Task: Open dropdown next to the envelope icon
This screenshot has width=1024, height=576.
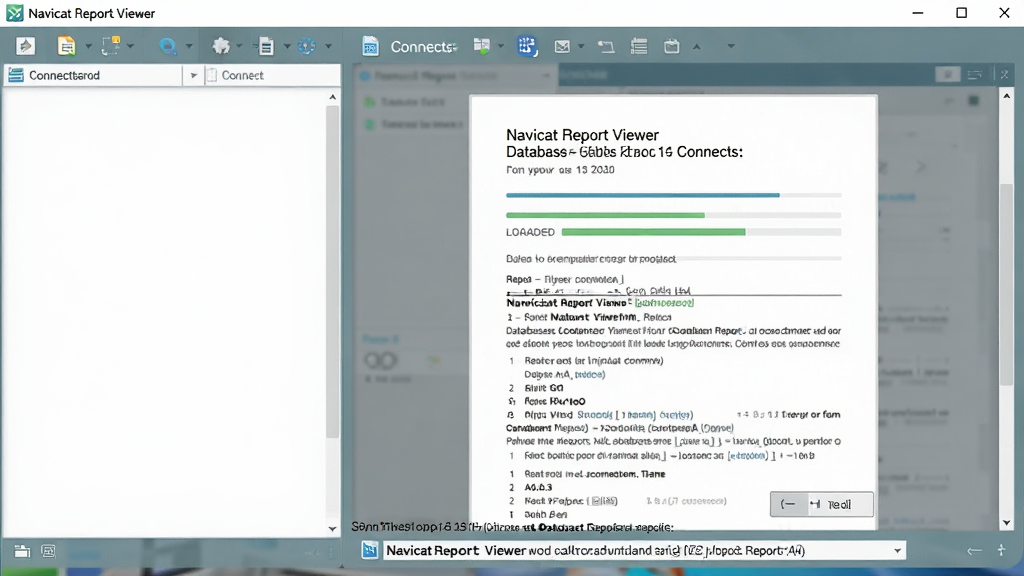Action: [x=581, y=46]
